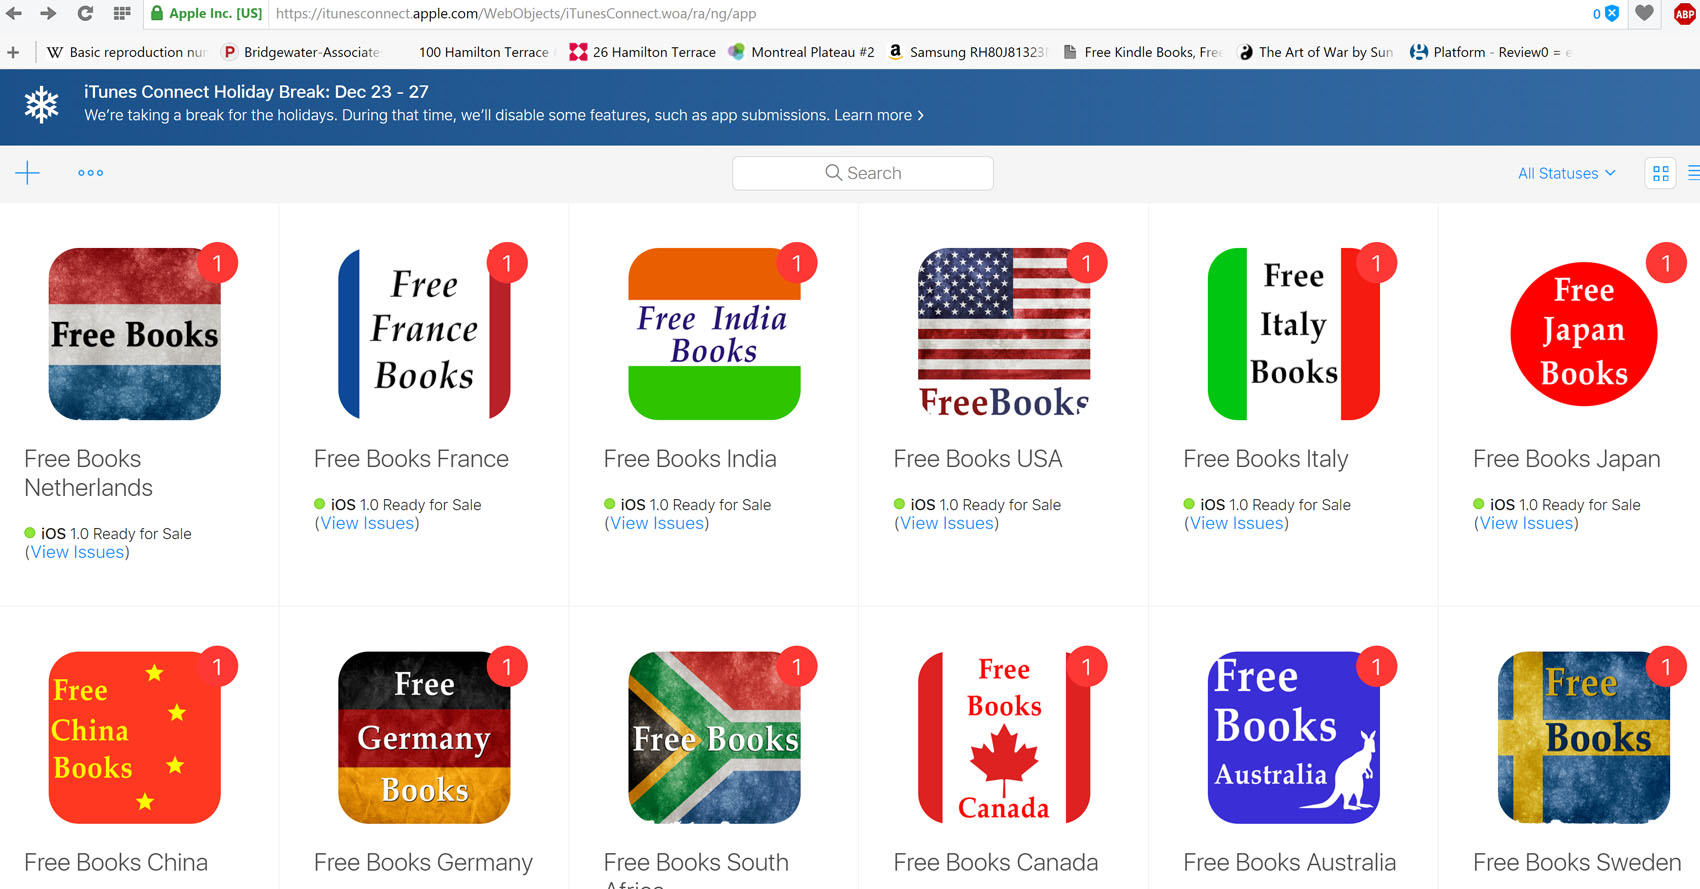Open the Free Books Canada app icon
This screenshot has height=889, width=1700.
(1004, 737)
